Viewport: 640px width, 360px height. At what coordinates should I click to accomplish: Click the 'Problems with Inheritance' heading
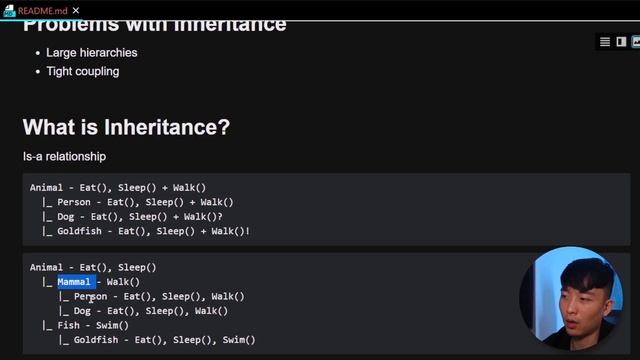(155, 26)
